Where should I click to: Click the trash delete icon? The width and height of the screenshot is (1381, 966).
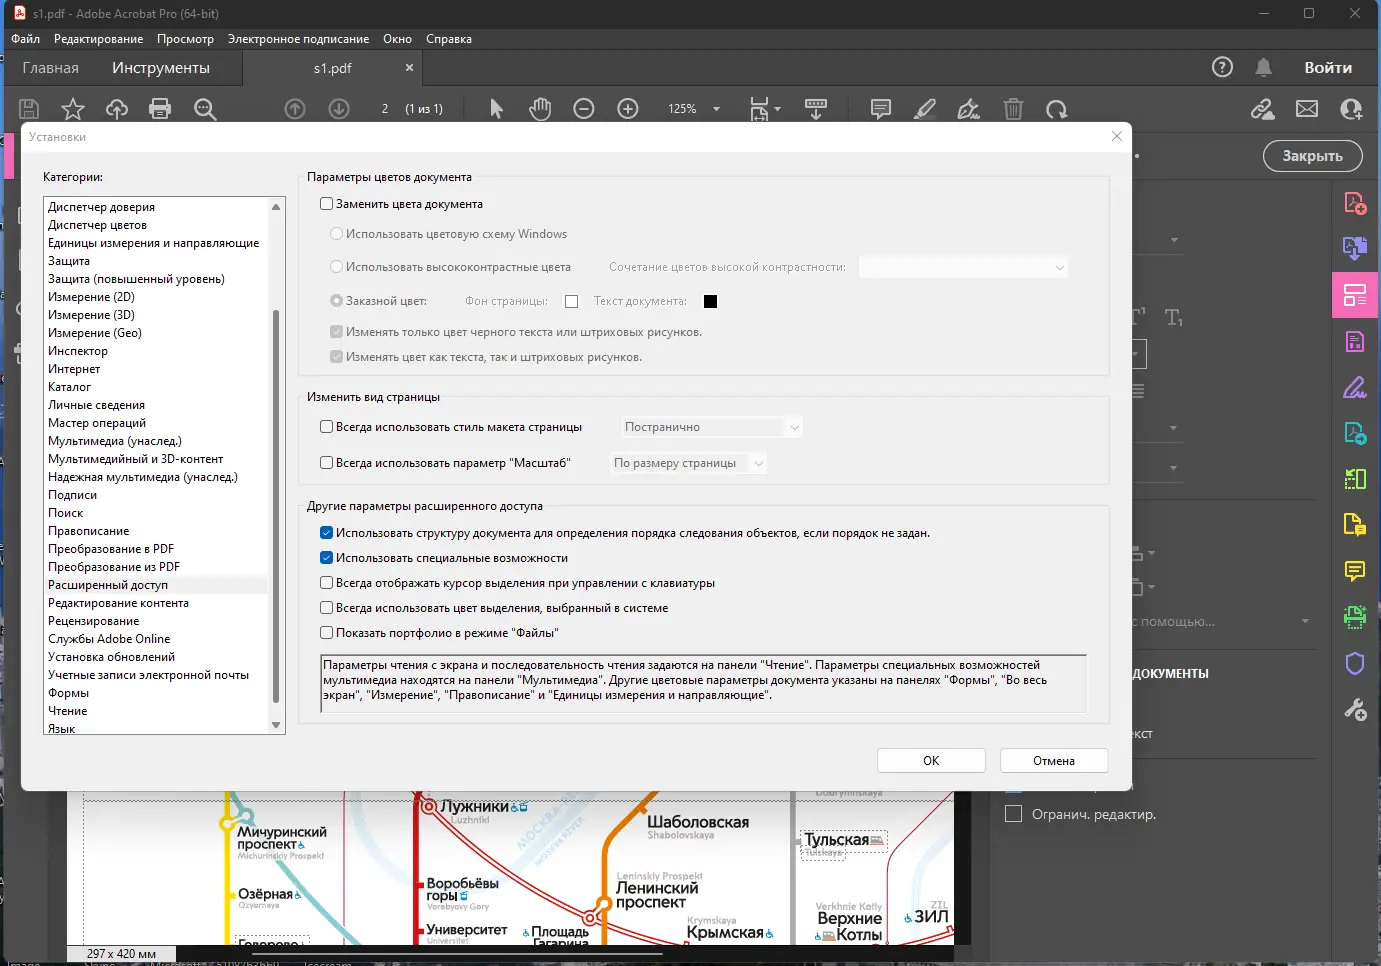[x=1013, y=109]
